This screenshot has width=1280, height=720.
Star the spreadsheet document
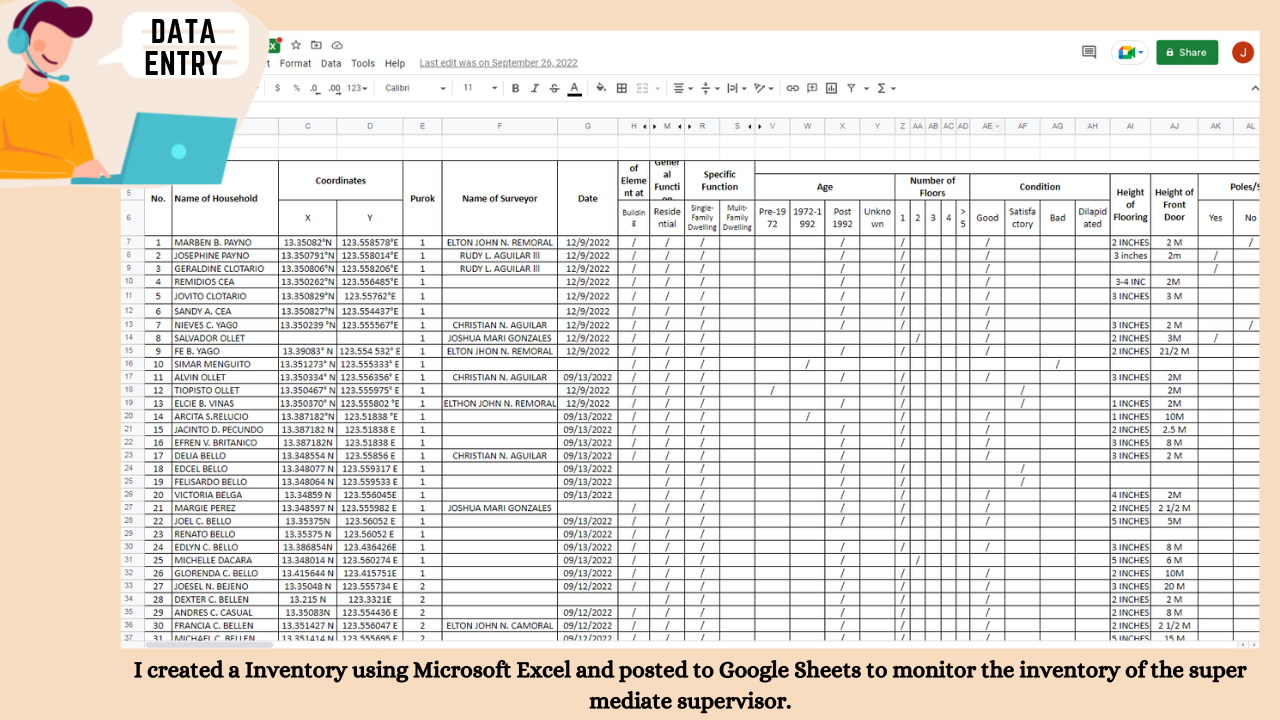(x=296, y=45)
